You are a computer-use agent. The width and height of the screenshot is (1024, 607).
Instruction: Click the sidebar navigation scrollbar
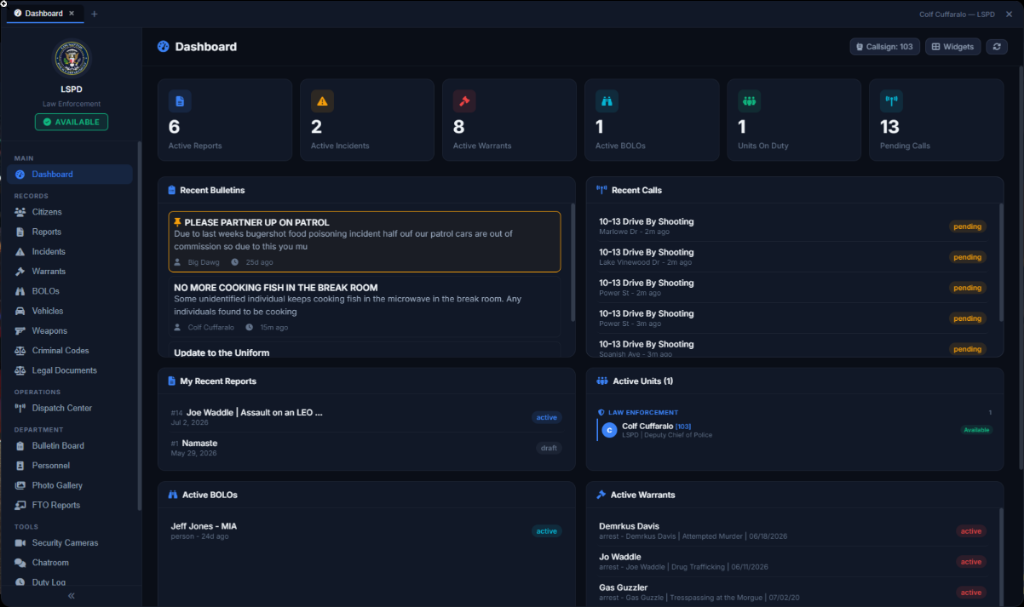139,325
